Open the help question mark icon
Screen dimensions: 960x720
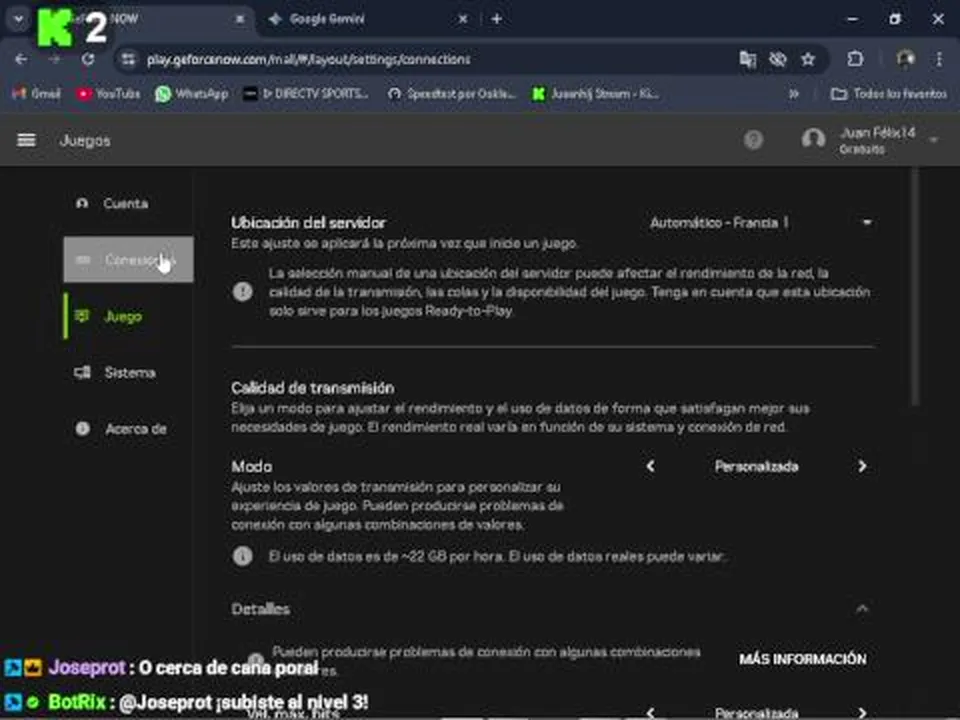coord(753,140)
